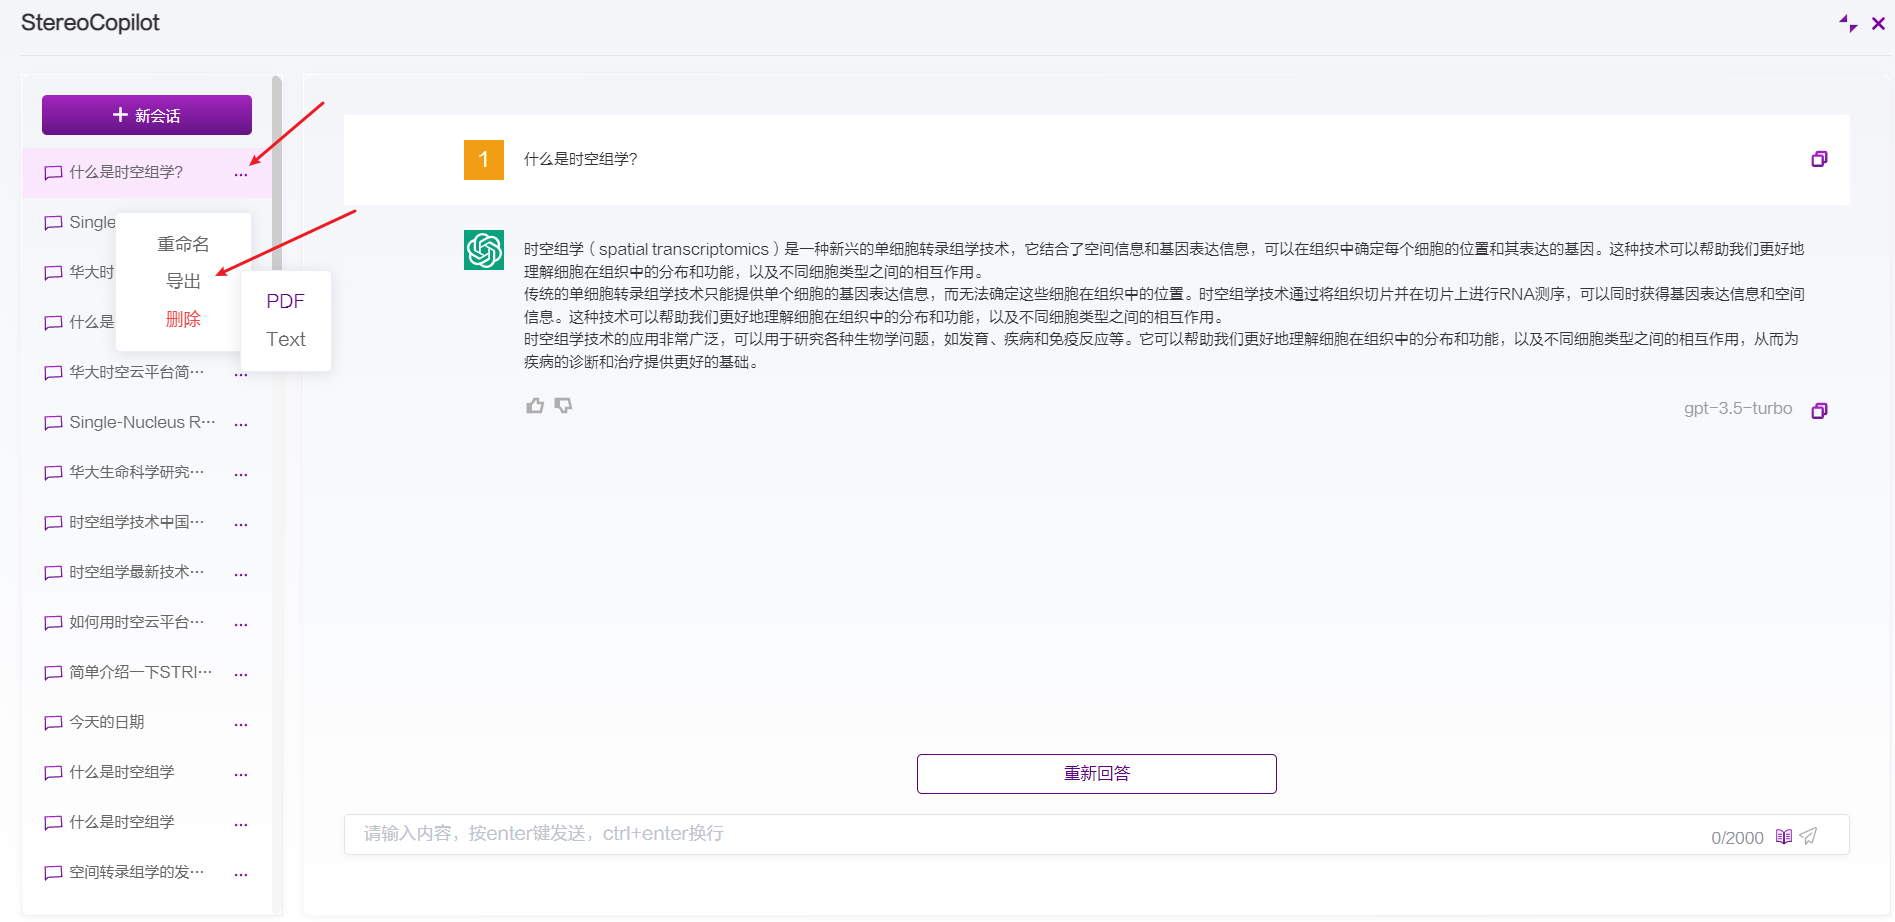Screen dimensions: 1895x922
Task: Open the ellipsis menu for 什么是时空组学?
Action: pos(241,174)
